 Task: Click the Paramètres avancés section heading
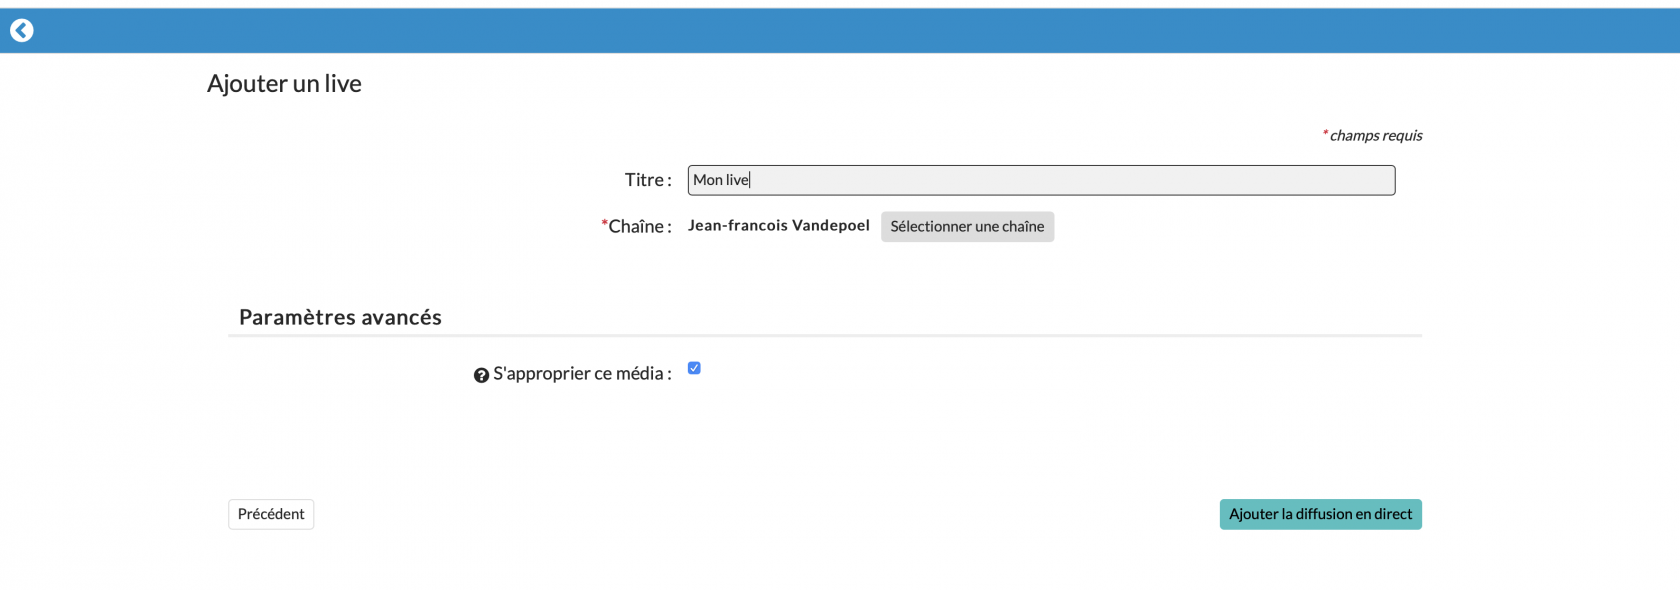(340, 317)
